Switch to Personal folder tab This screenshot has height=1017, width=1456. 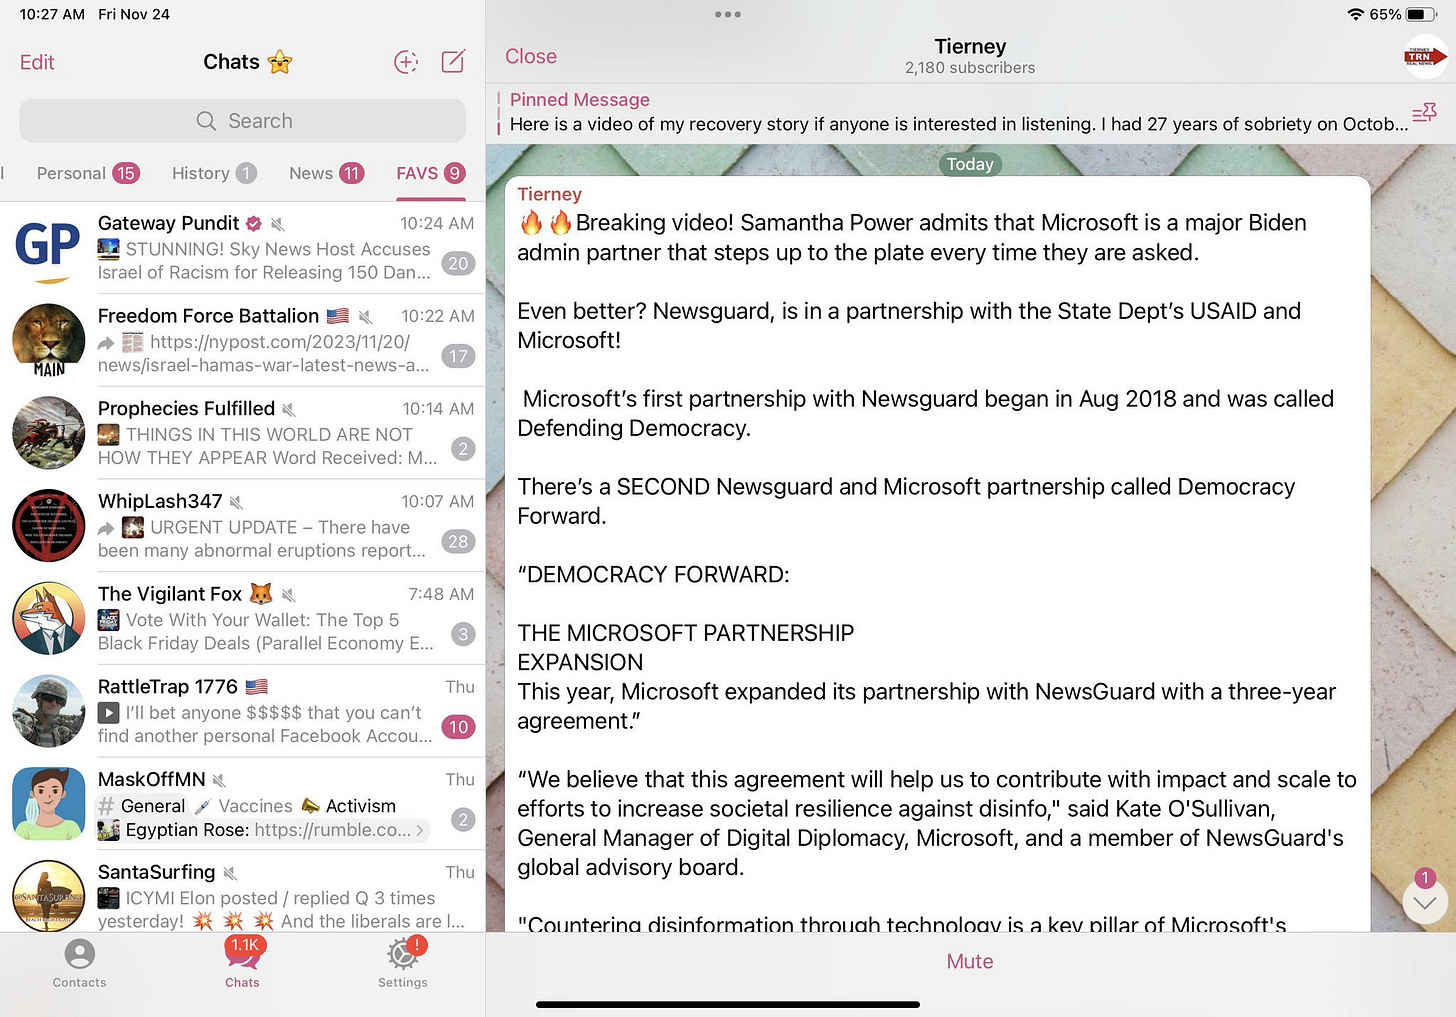pyautogui.click(x=87, y=173)
